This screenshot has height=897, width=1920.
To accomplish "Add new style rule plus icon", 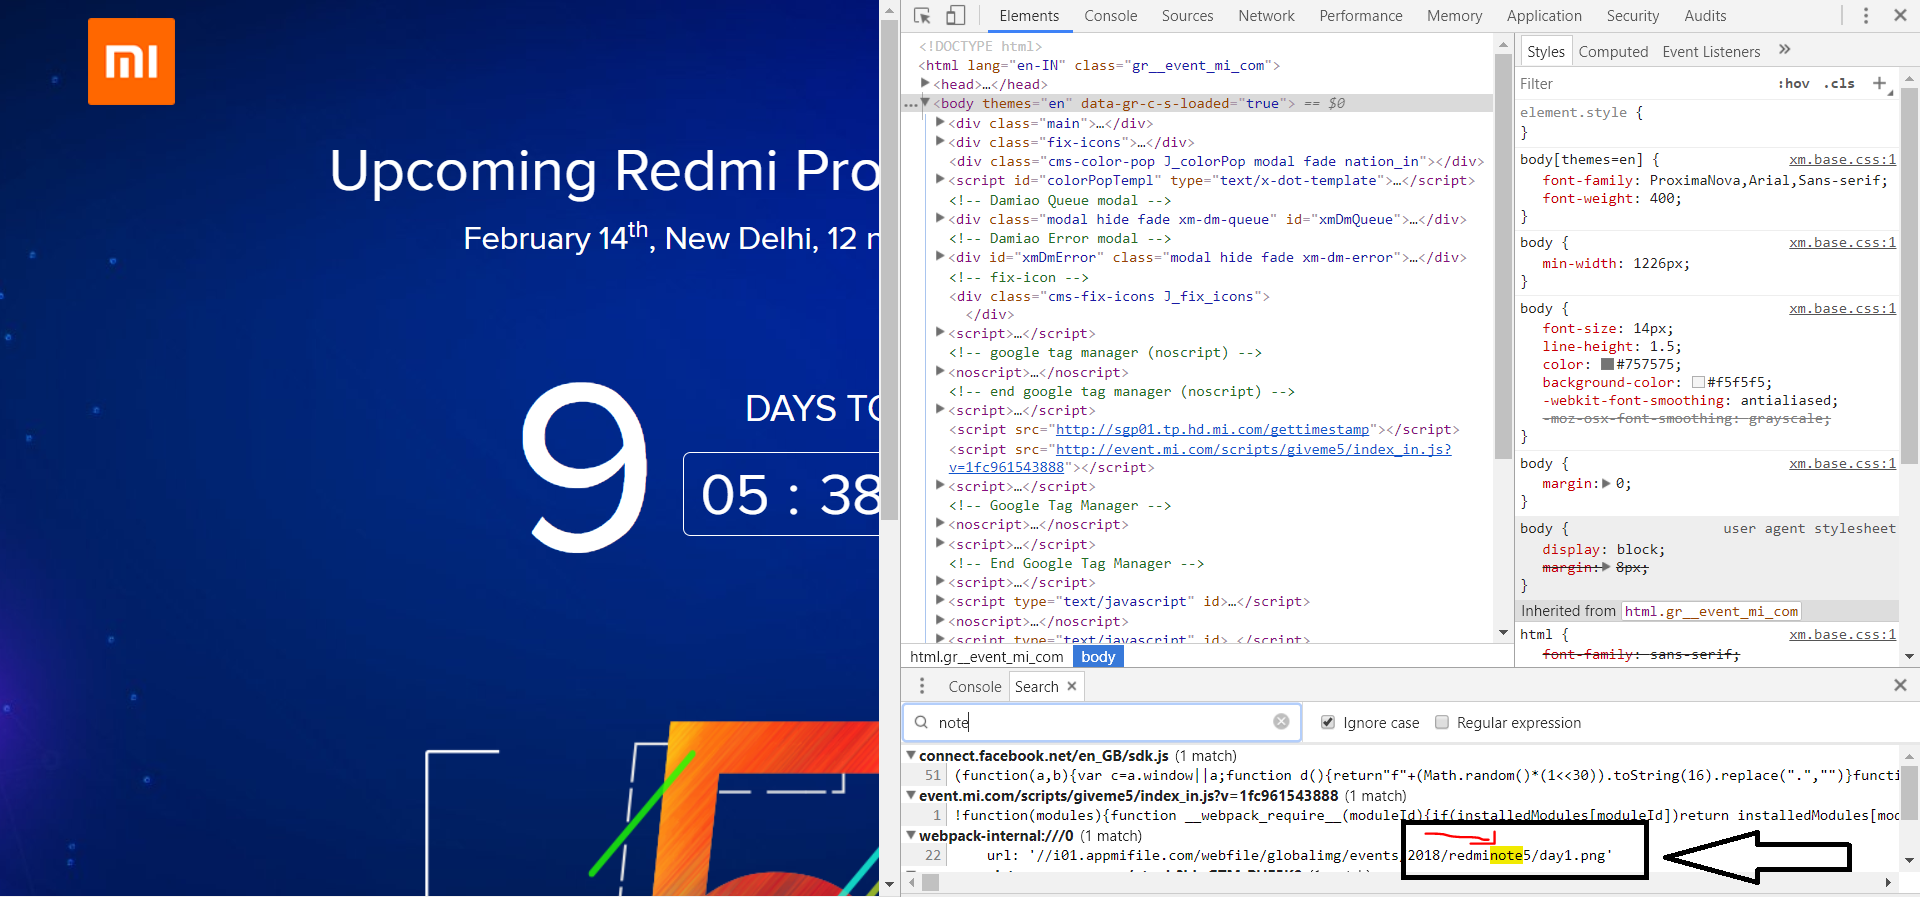I will (1880, 83).
